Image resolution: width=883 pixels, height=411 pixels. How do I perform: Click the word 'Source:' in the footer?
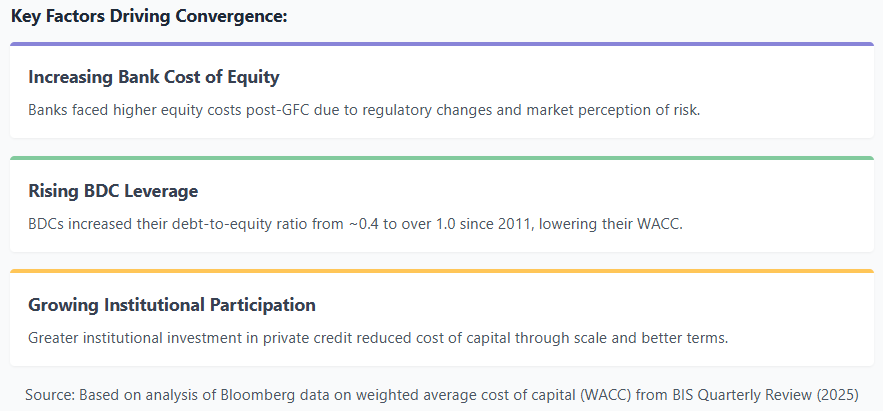(52, 394)
